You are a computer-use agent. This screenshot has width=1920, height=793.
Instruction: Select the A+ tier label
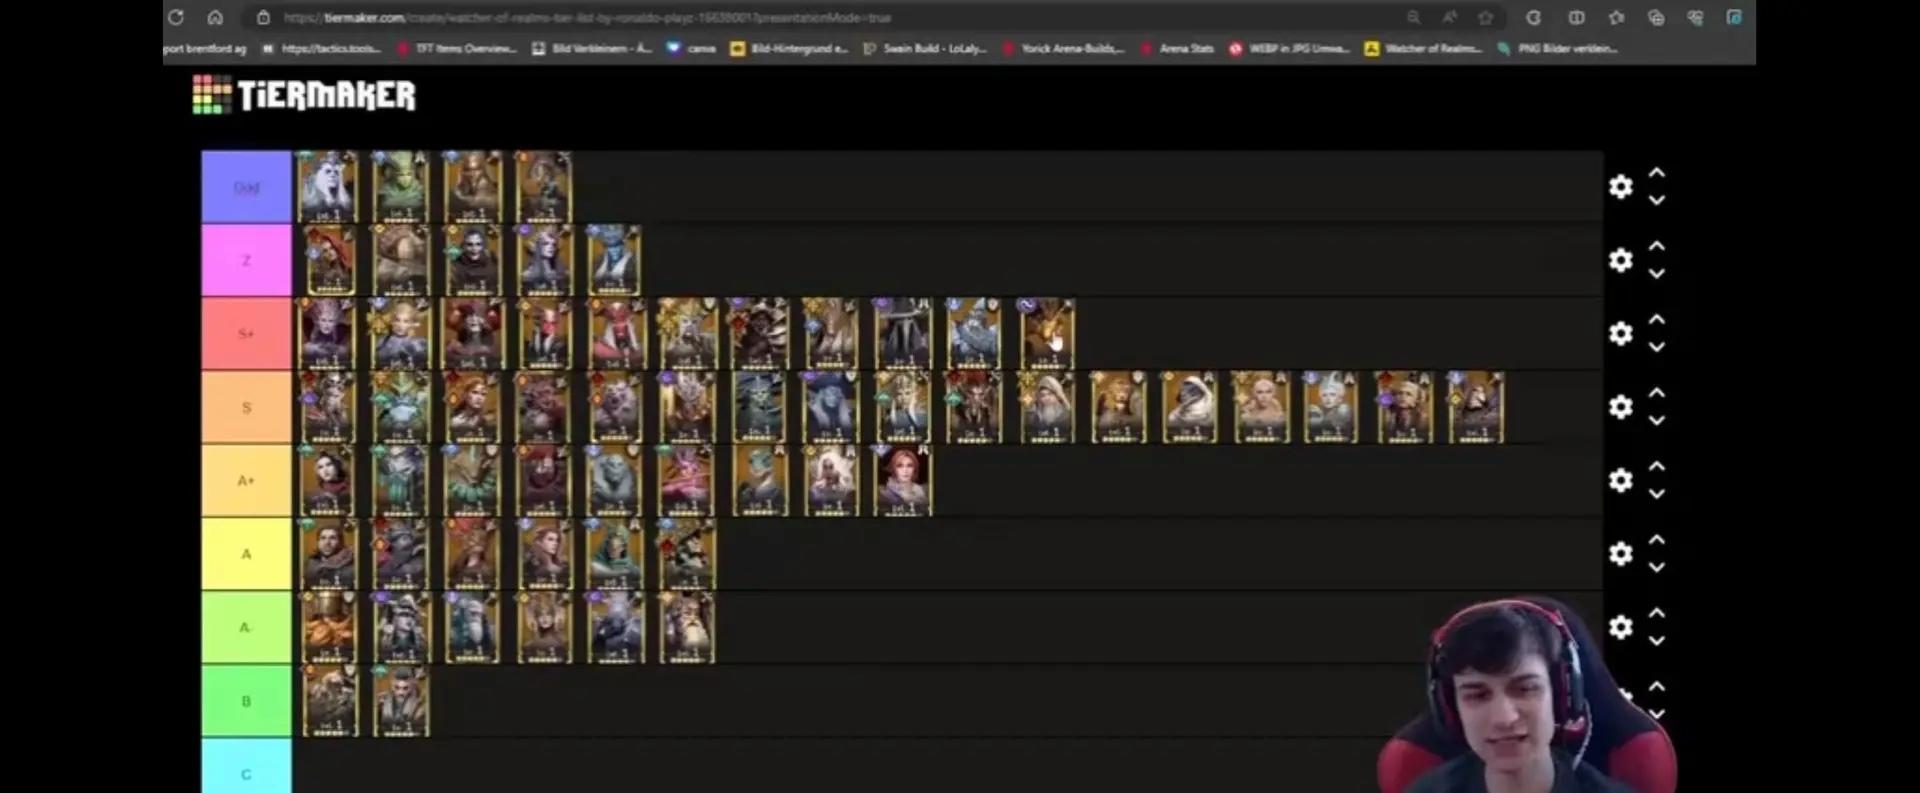pos(246,480)
